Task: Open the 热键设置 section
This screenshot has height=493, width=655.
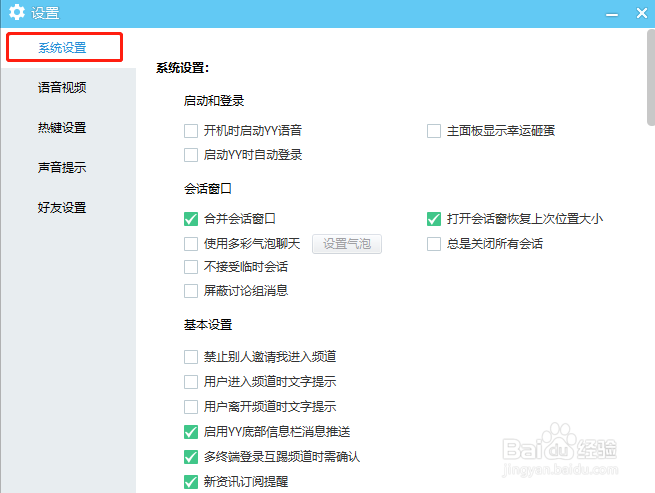Action: (x=62, y=127)
